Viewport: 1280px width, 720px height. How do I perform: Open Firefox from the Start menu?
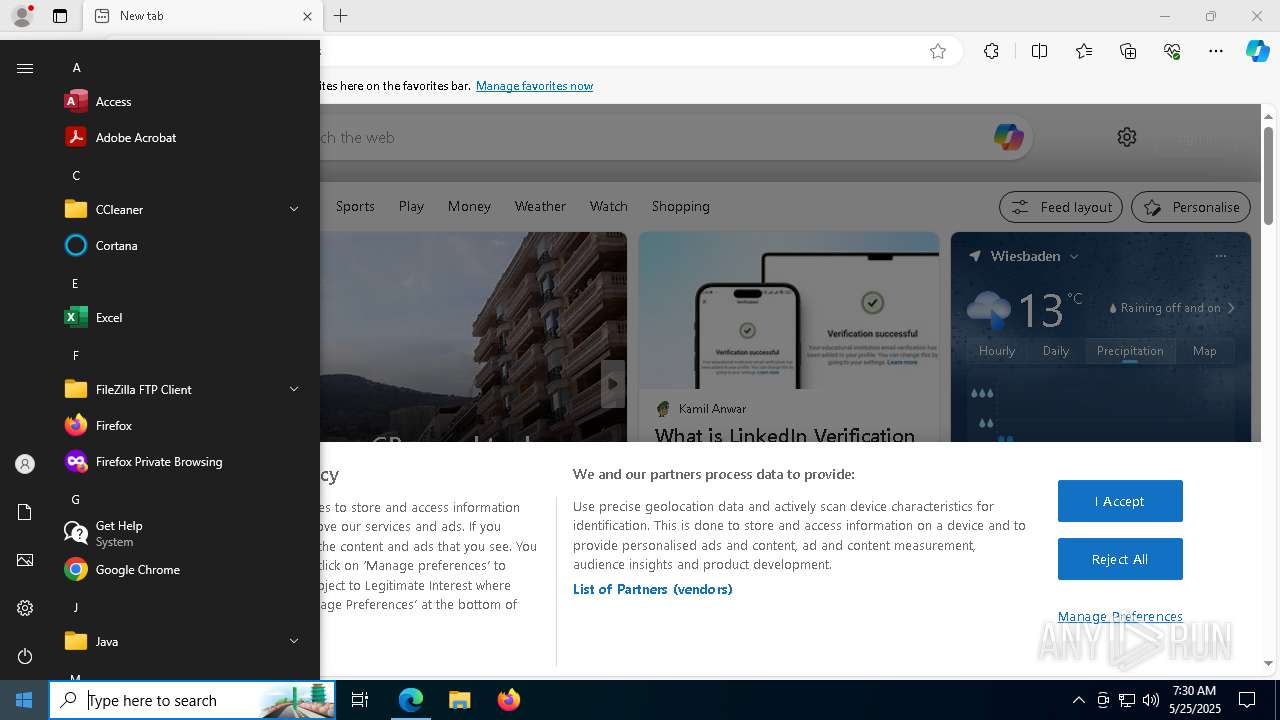(x=185, y=426)
